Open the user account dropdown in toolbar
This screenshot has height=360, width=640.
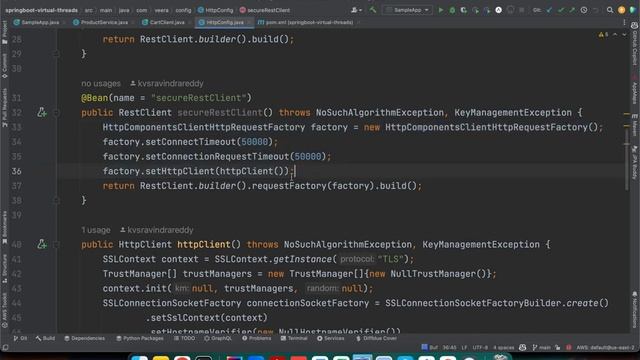pos(356,10)
